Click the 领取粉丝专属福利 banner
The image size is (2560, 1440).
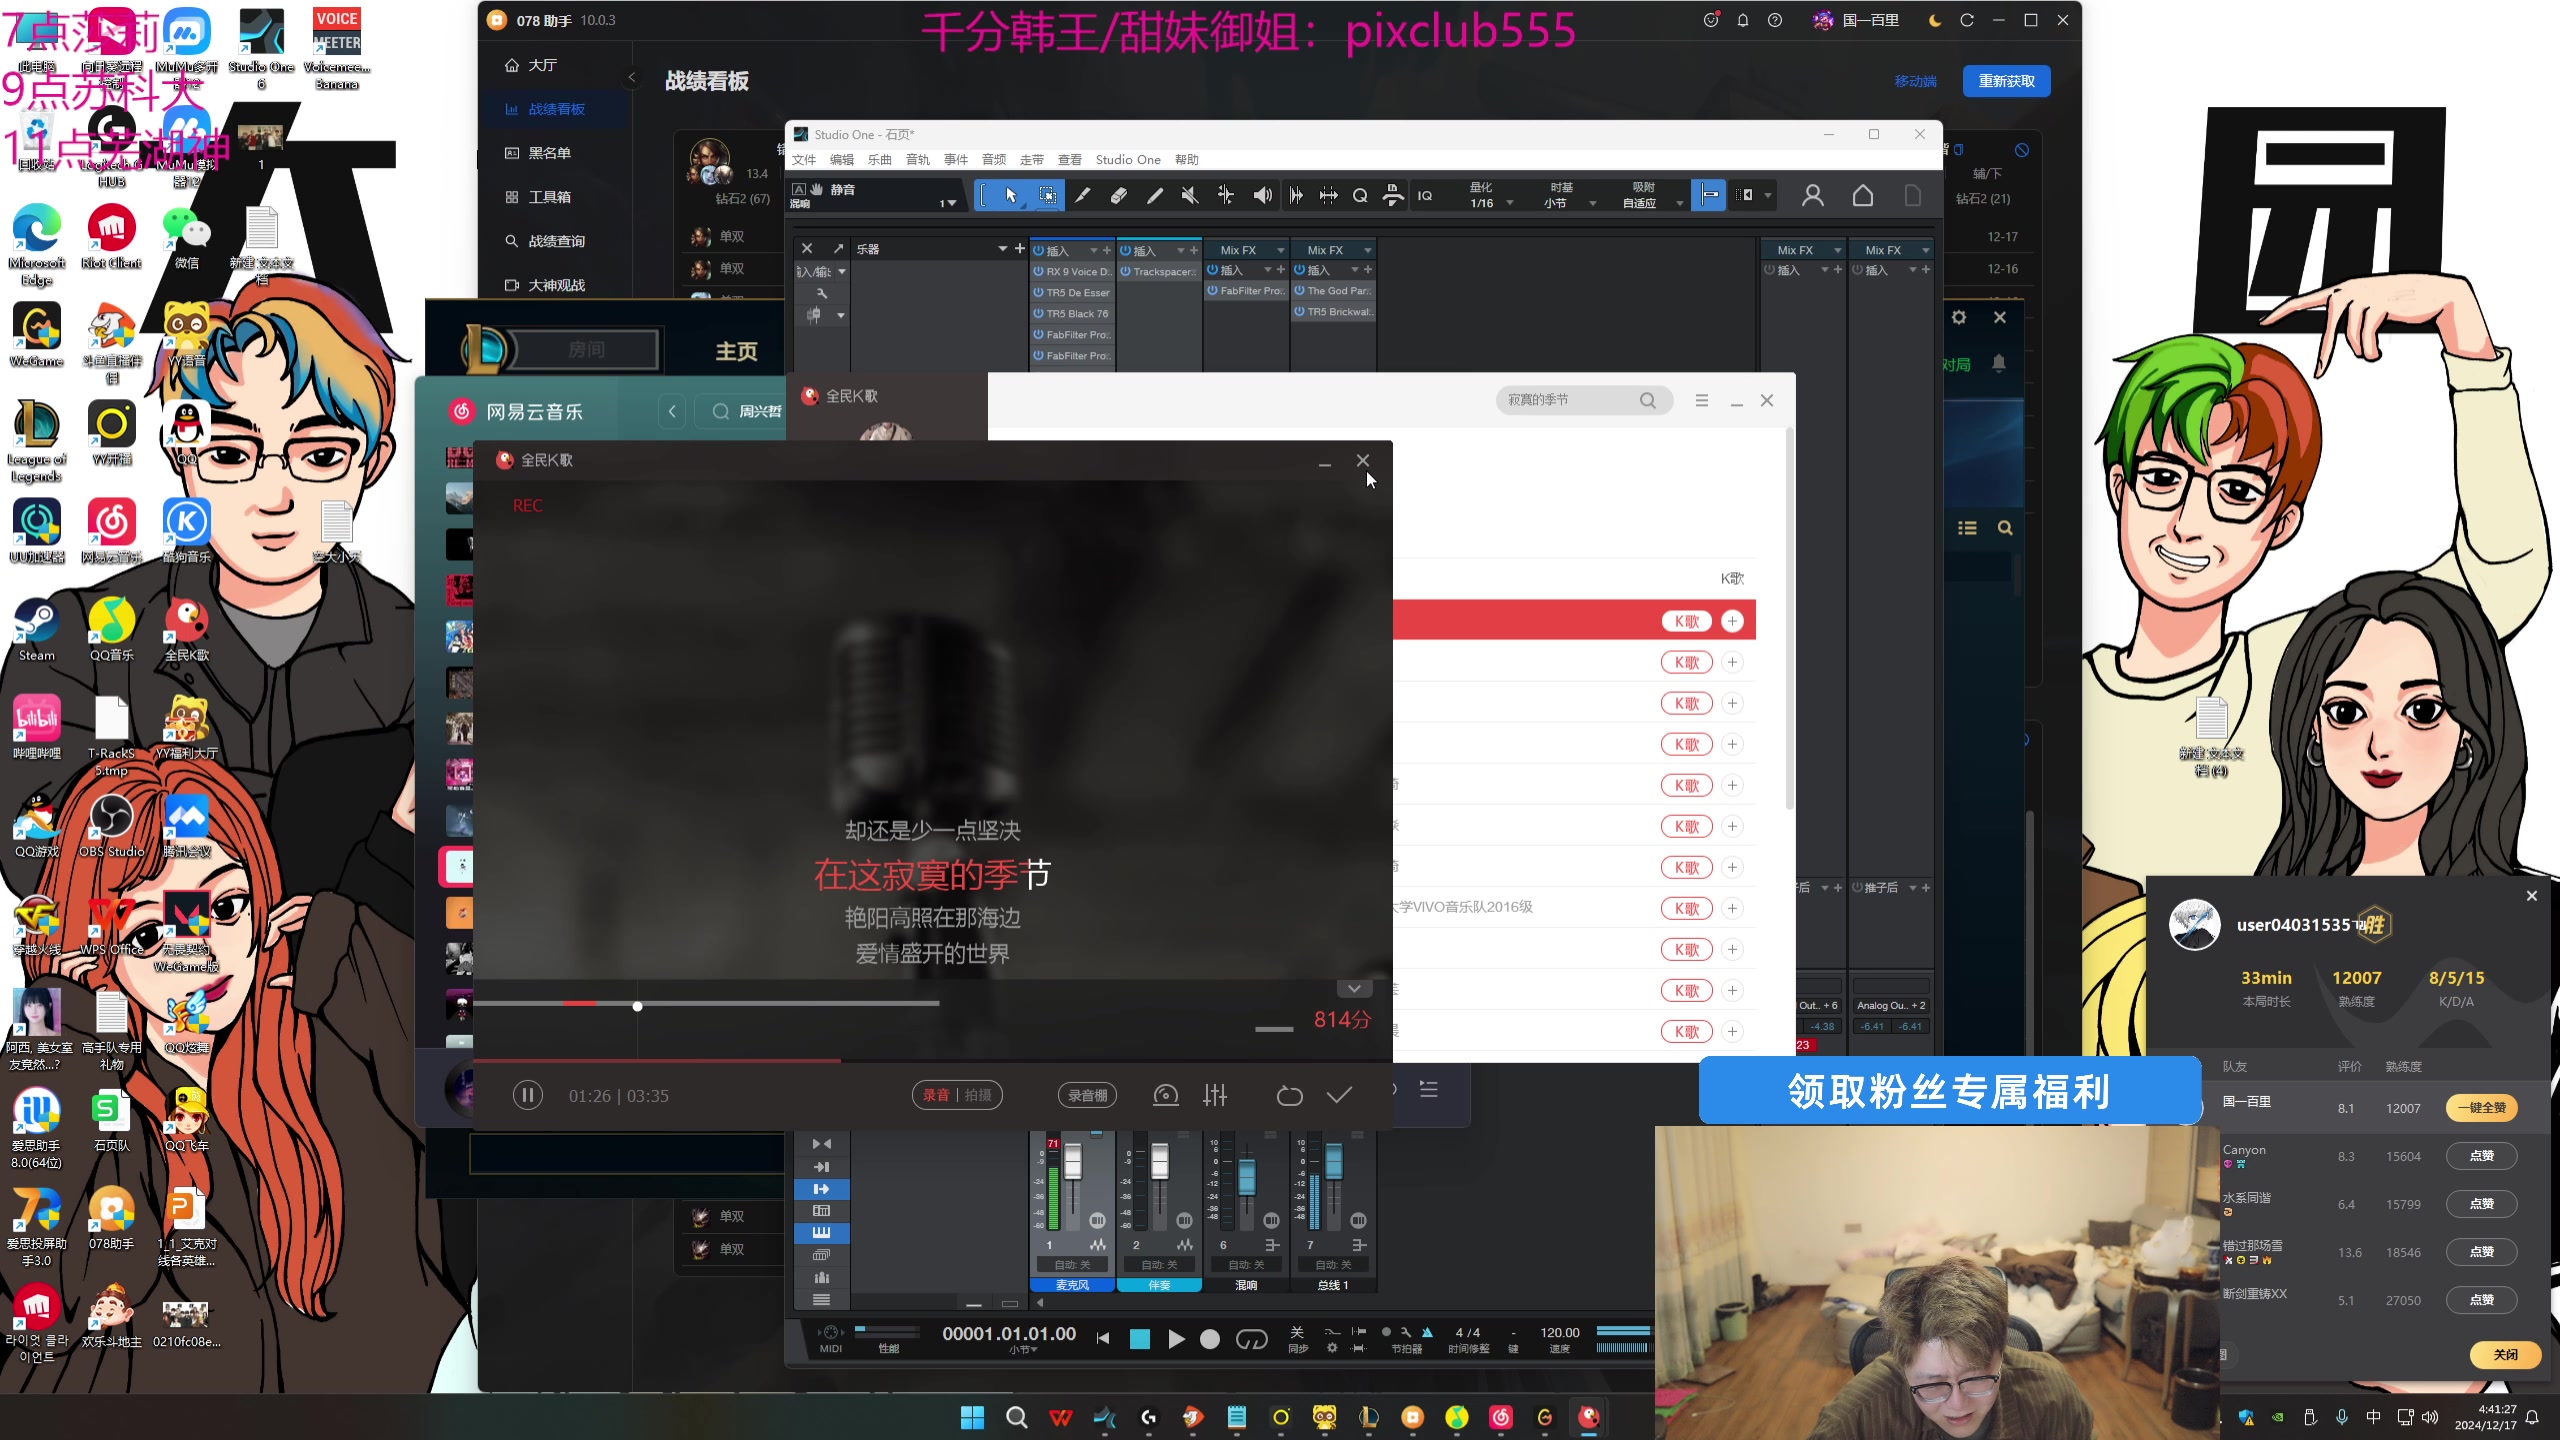tap(1950, 1091)
